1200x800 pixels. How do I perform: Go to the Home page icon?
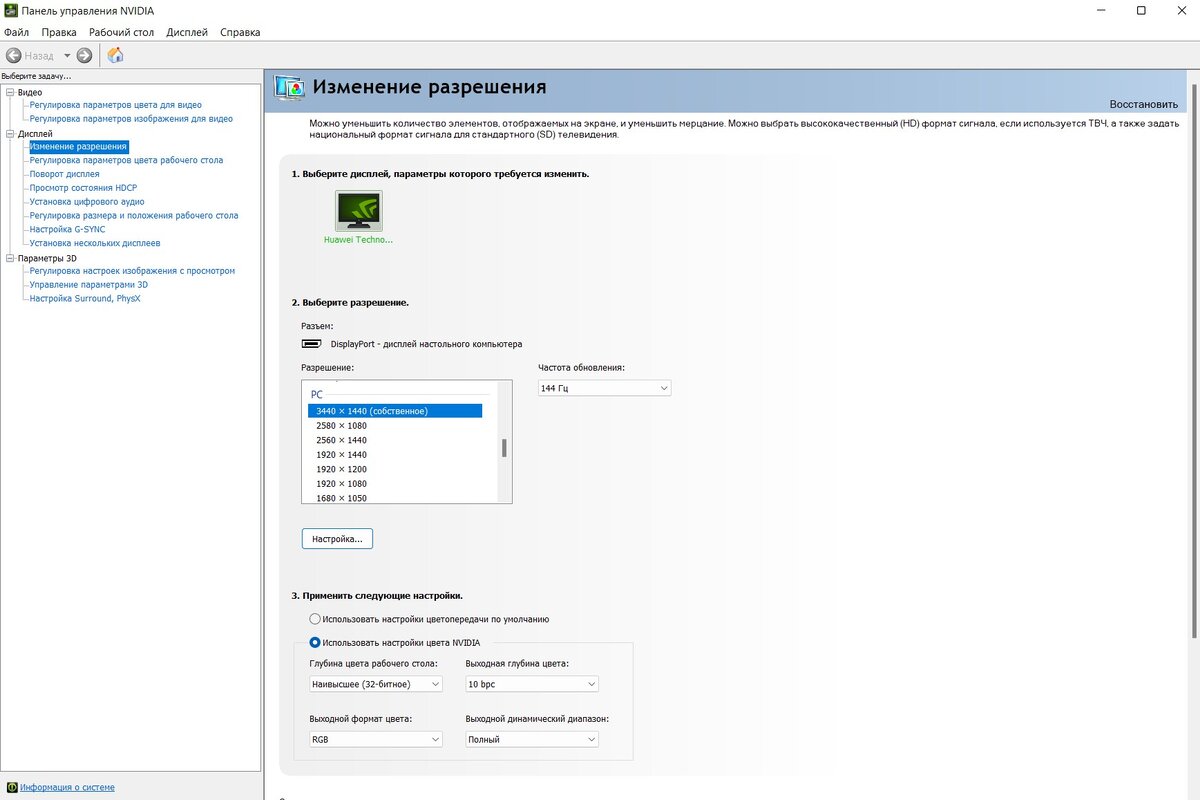coord(115,55)
